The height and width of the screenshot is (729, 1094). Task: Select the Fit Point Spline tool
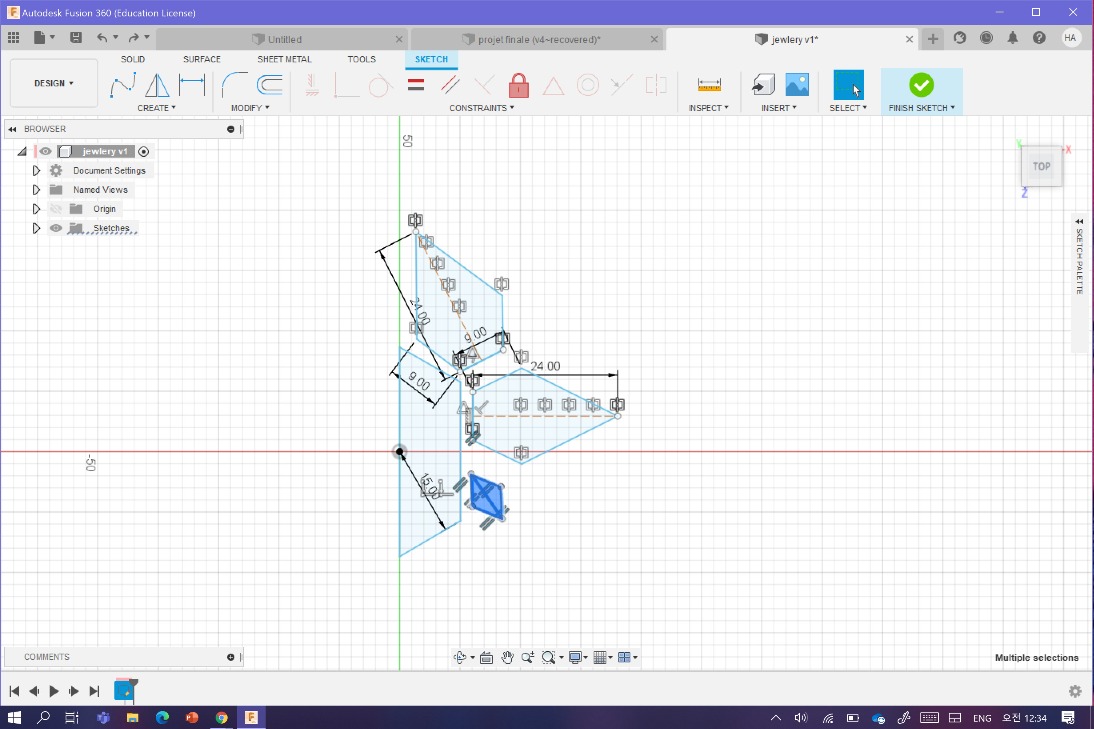point(123,85)
